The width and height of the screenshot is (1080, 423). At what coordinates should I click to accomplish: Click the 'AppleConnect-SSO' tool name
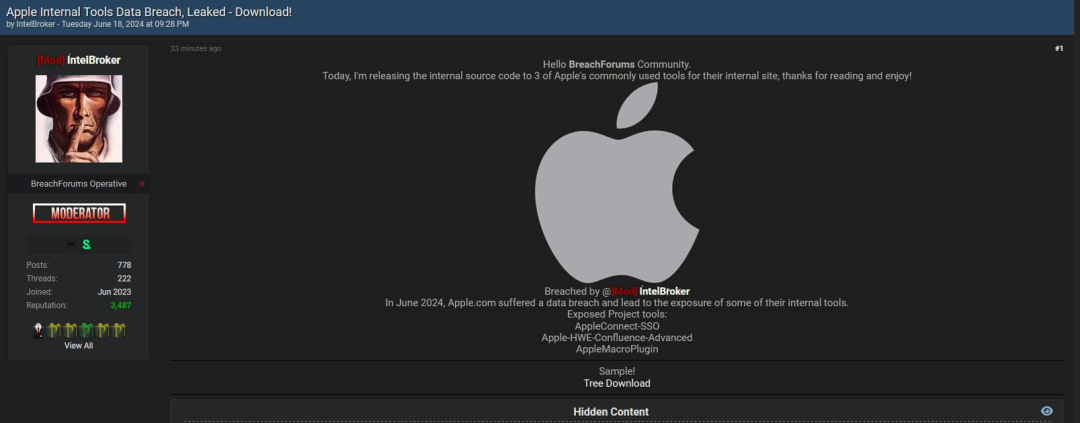pos(617,326)
